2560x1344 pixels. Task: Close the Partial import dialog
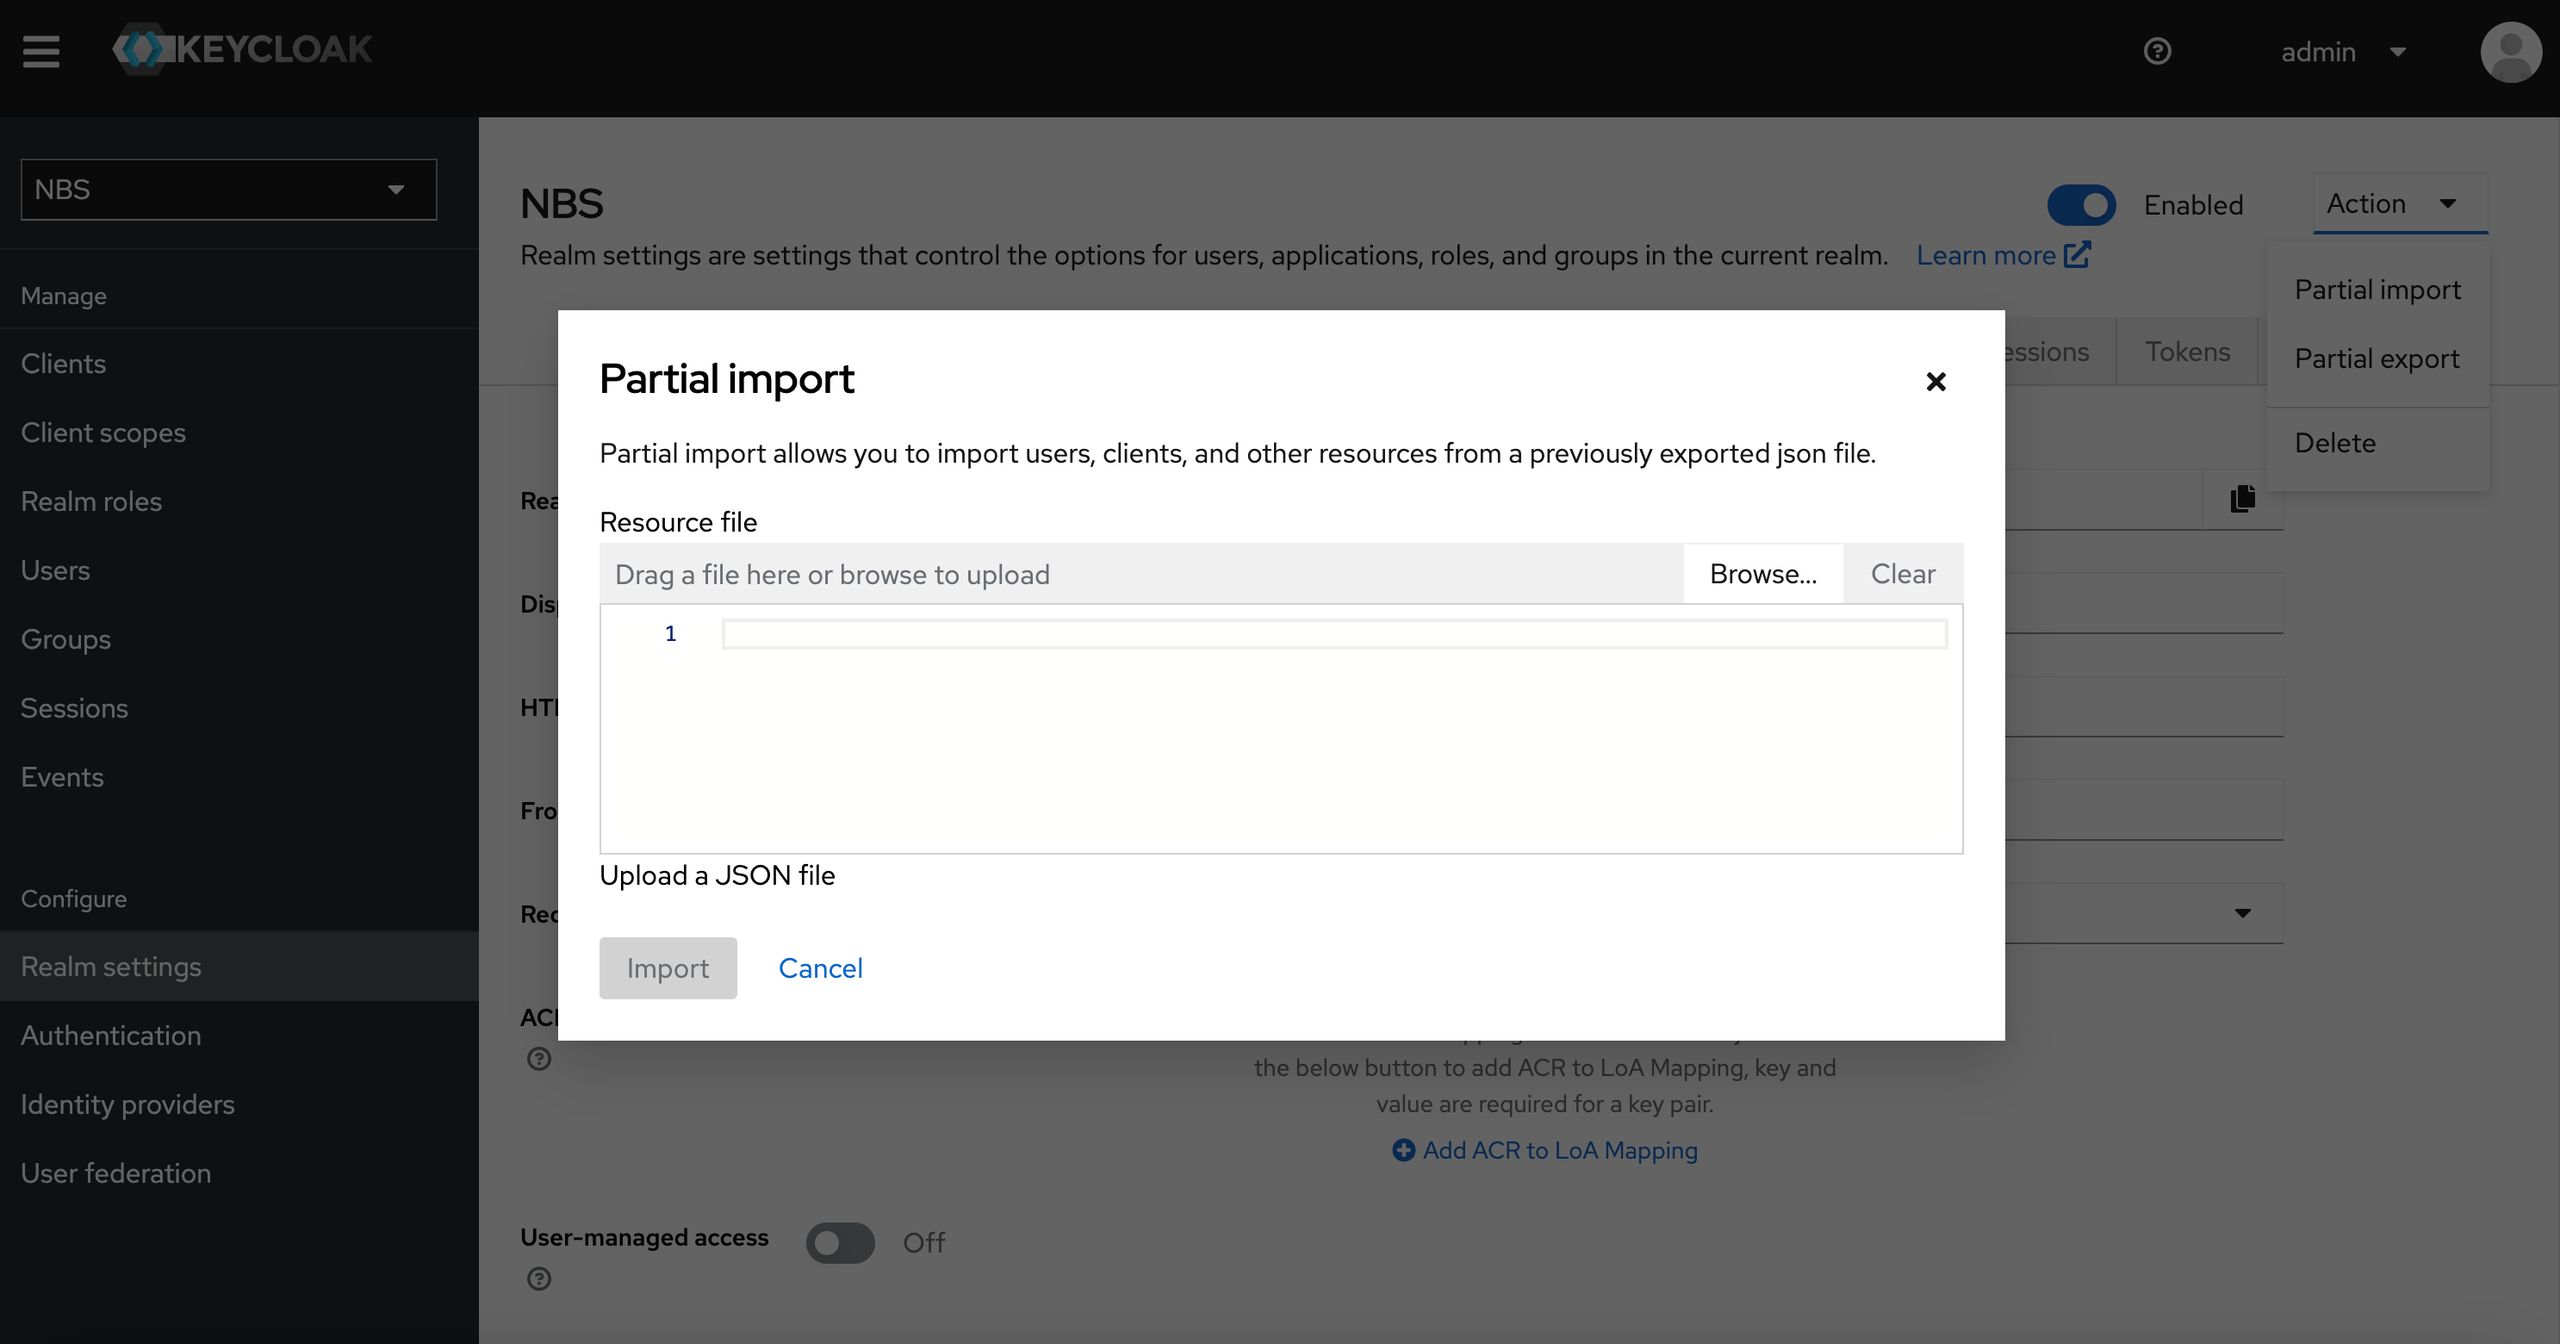click(x=1935, y=381)
